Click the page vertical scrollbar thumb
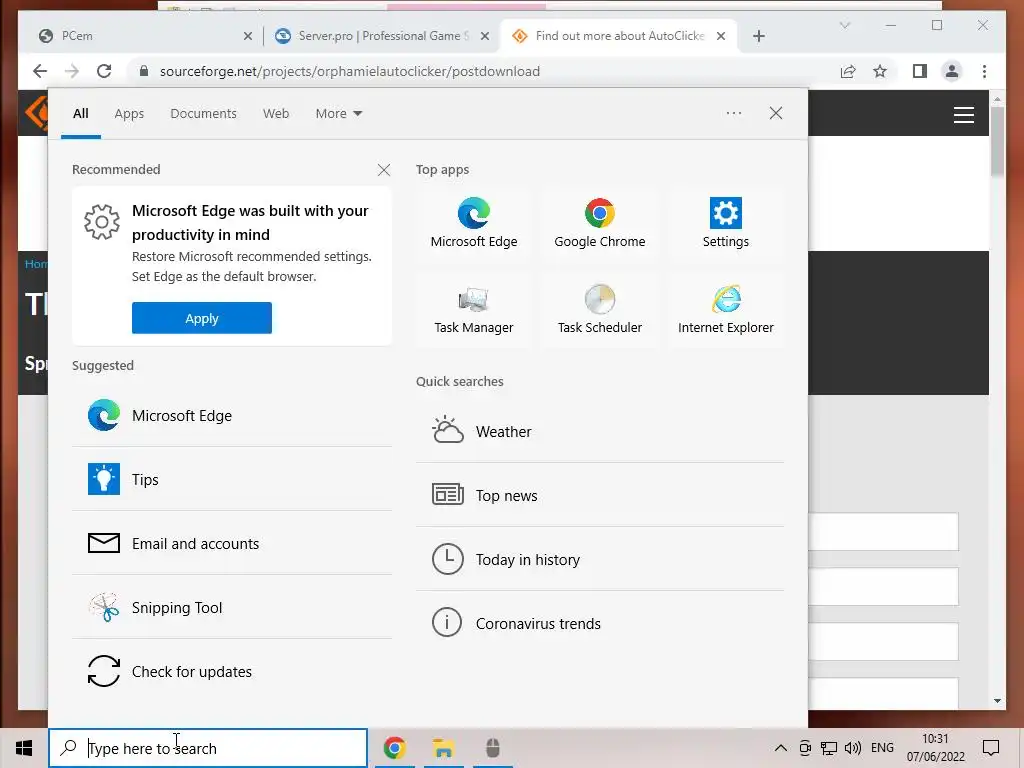 click(x=997, y=141)
